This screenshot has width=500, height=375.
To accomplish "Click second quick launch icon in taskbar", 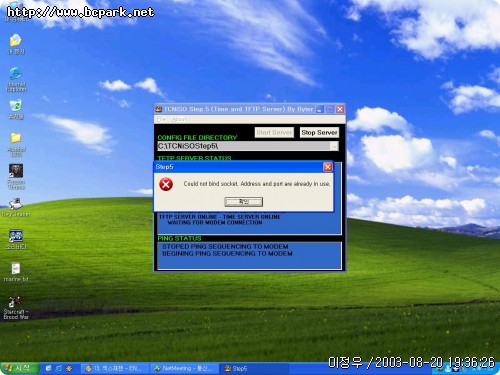I will tap(59, 368).
